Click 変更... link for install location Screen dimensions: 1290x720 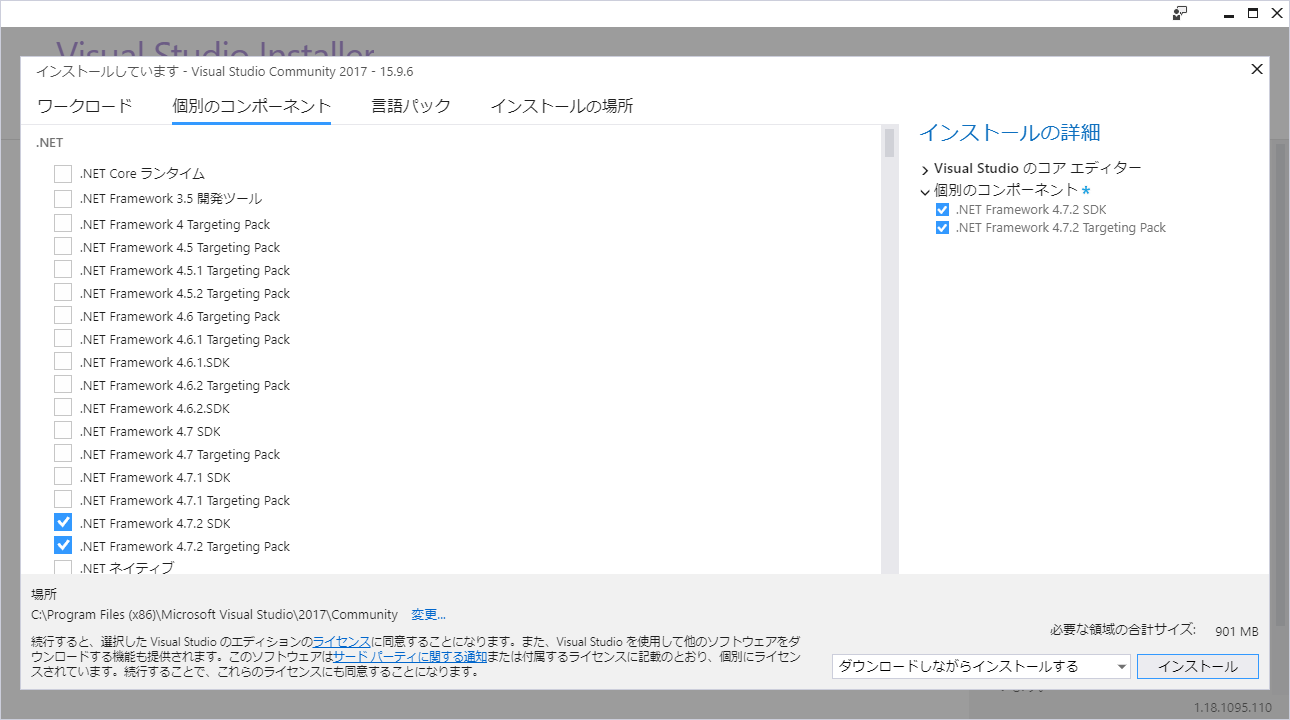coord(428,615)
